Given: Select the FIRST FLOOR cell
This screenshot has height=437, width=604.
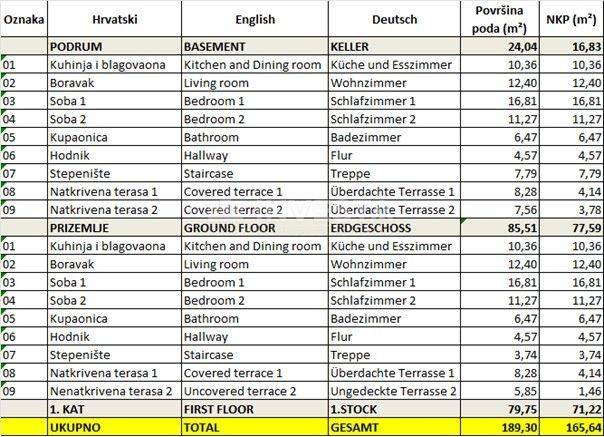Looking at the screenshot, I should (x=224, y=409).
